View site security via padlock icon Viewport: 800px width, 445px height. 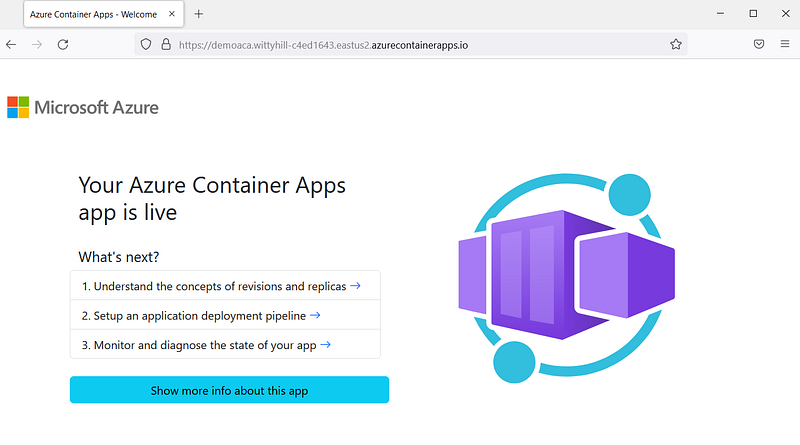coord(166,45)
